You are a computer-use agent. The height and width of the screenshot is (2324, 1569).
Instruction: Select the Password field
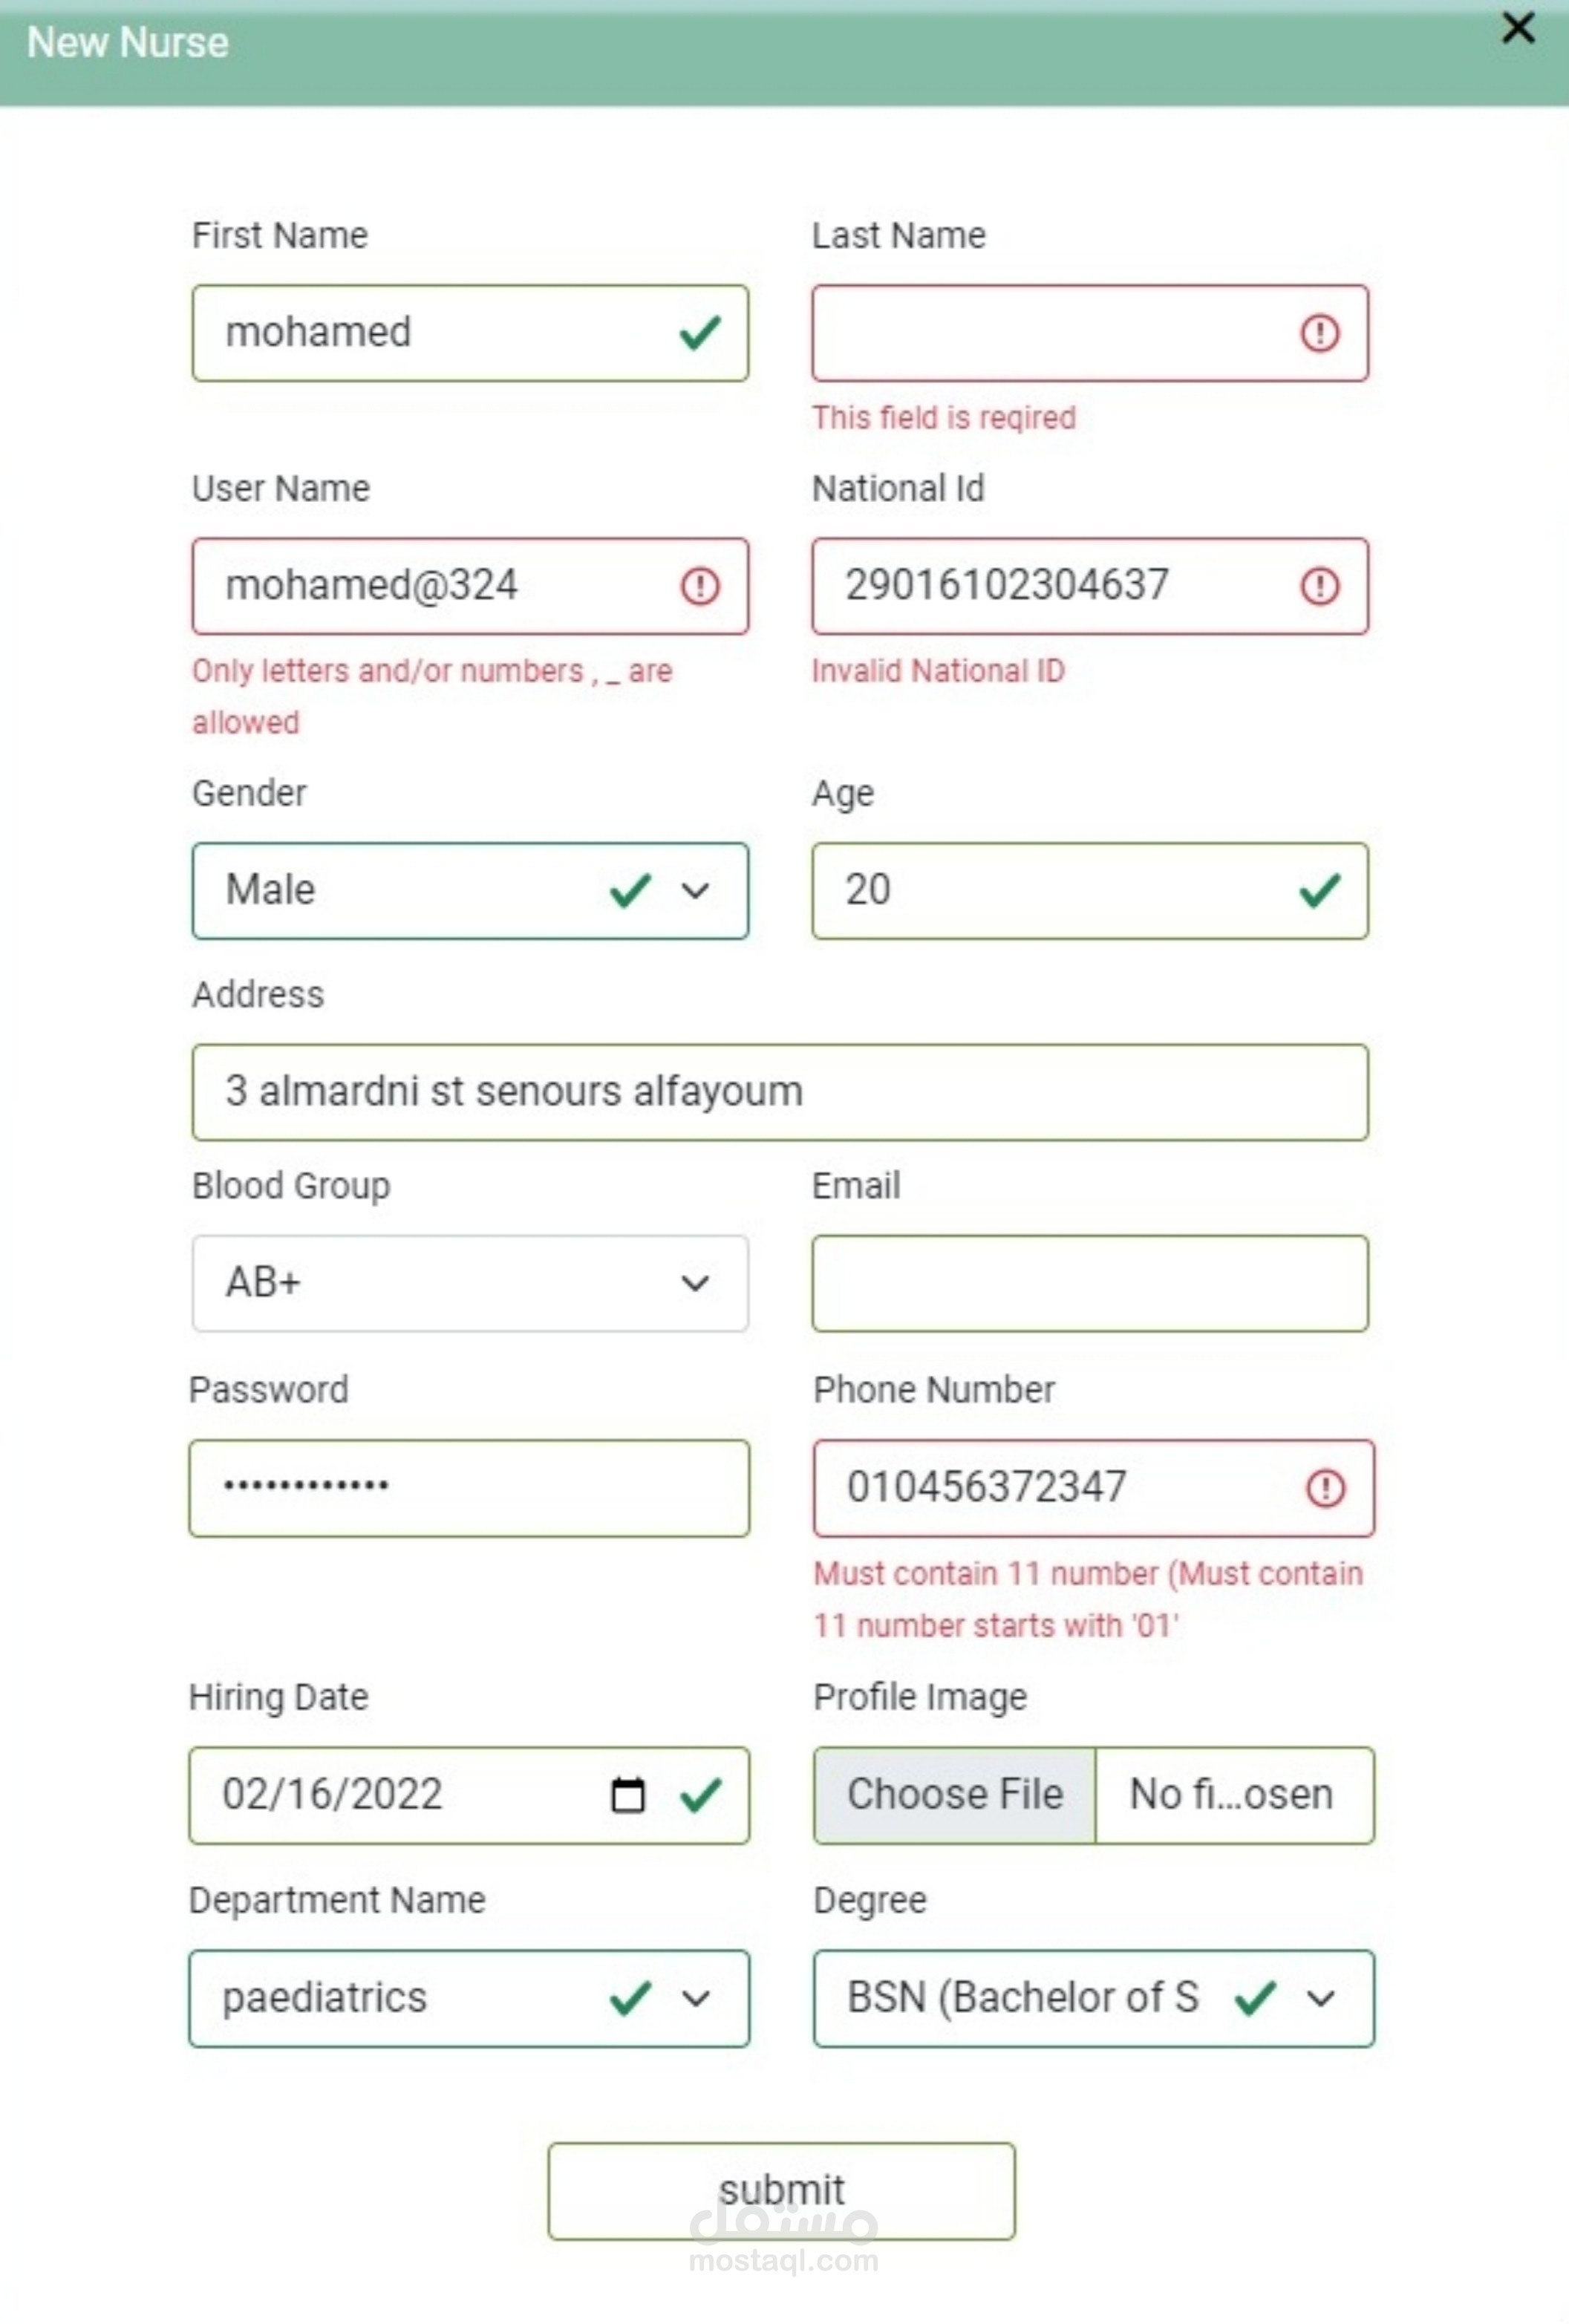click(x=468, y=1488)
